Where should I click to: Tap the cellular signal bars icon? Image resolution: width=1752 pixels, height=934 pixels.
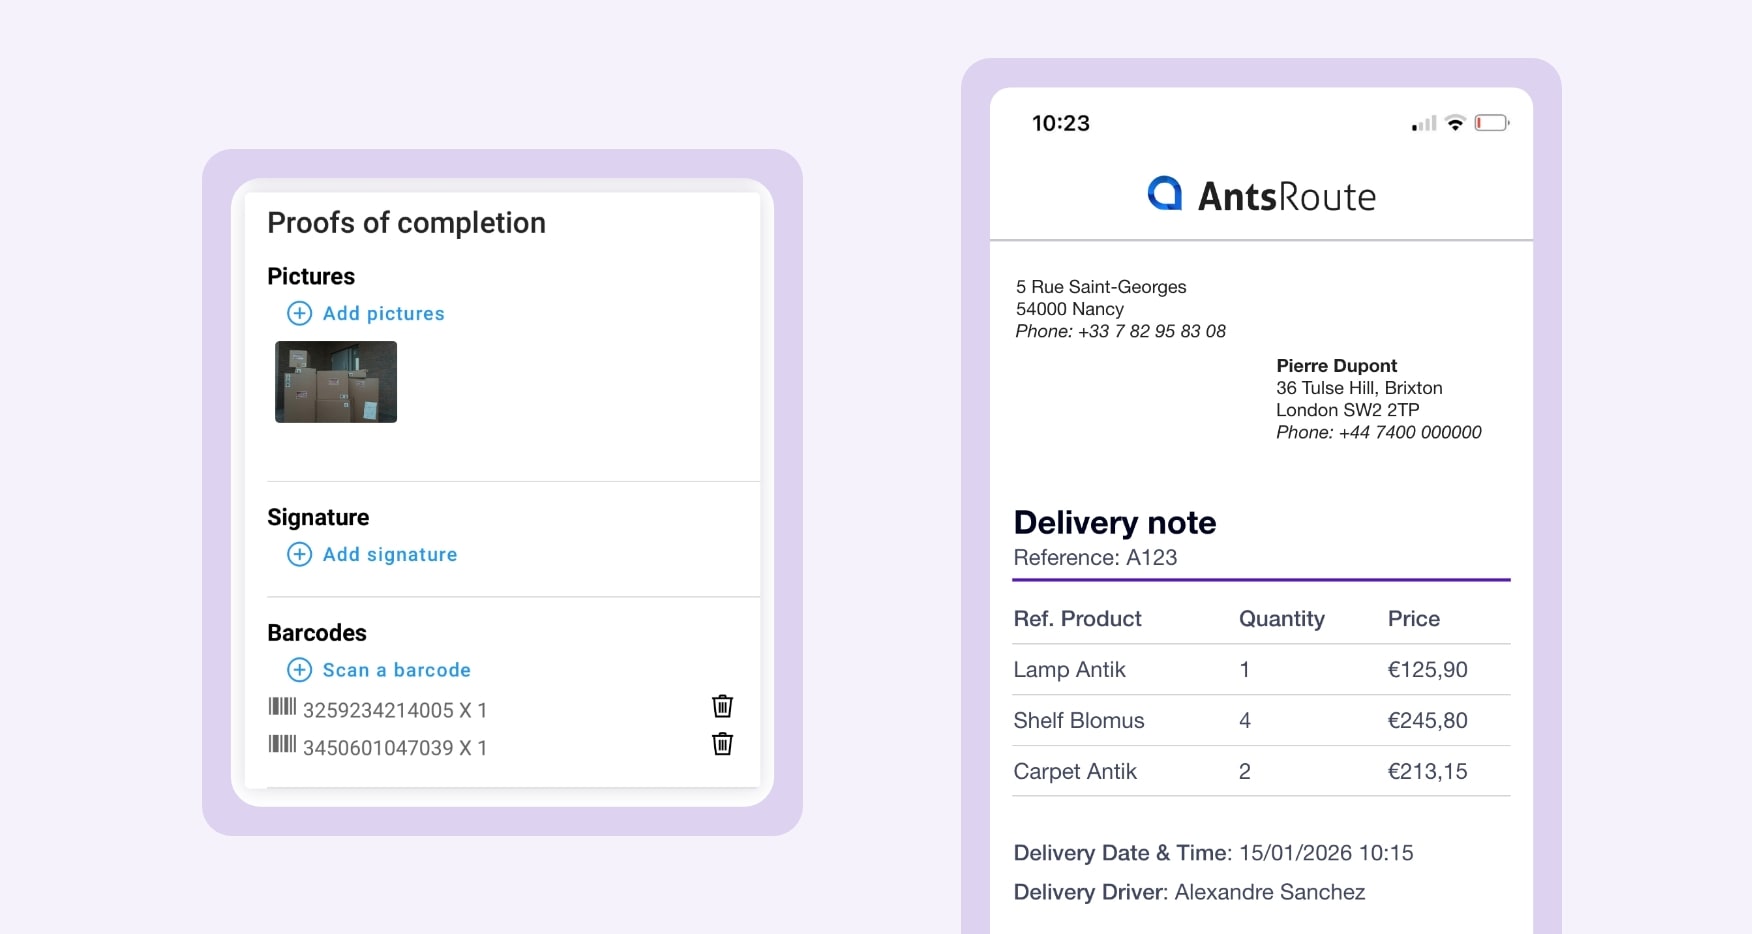pos(1423,124)
